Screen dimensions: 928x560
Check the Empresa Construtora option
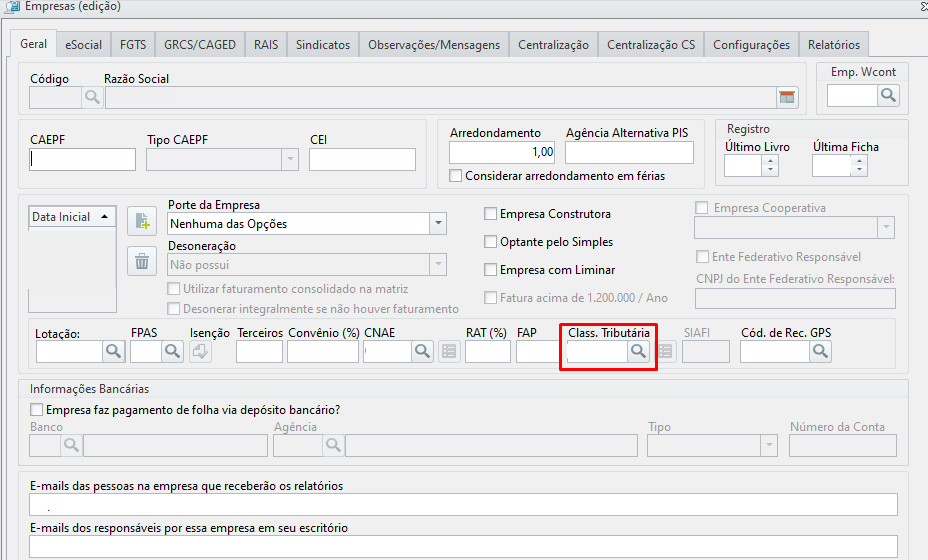[x=490, y=214]
